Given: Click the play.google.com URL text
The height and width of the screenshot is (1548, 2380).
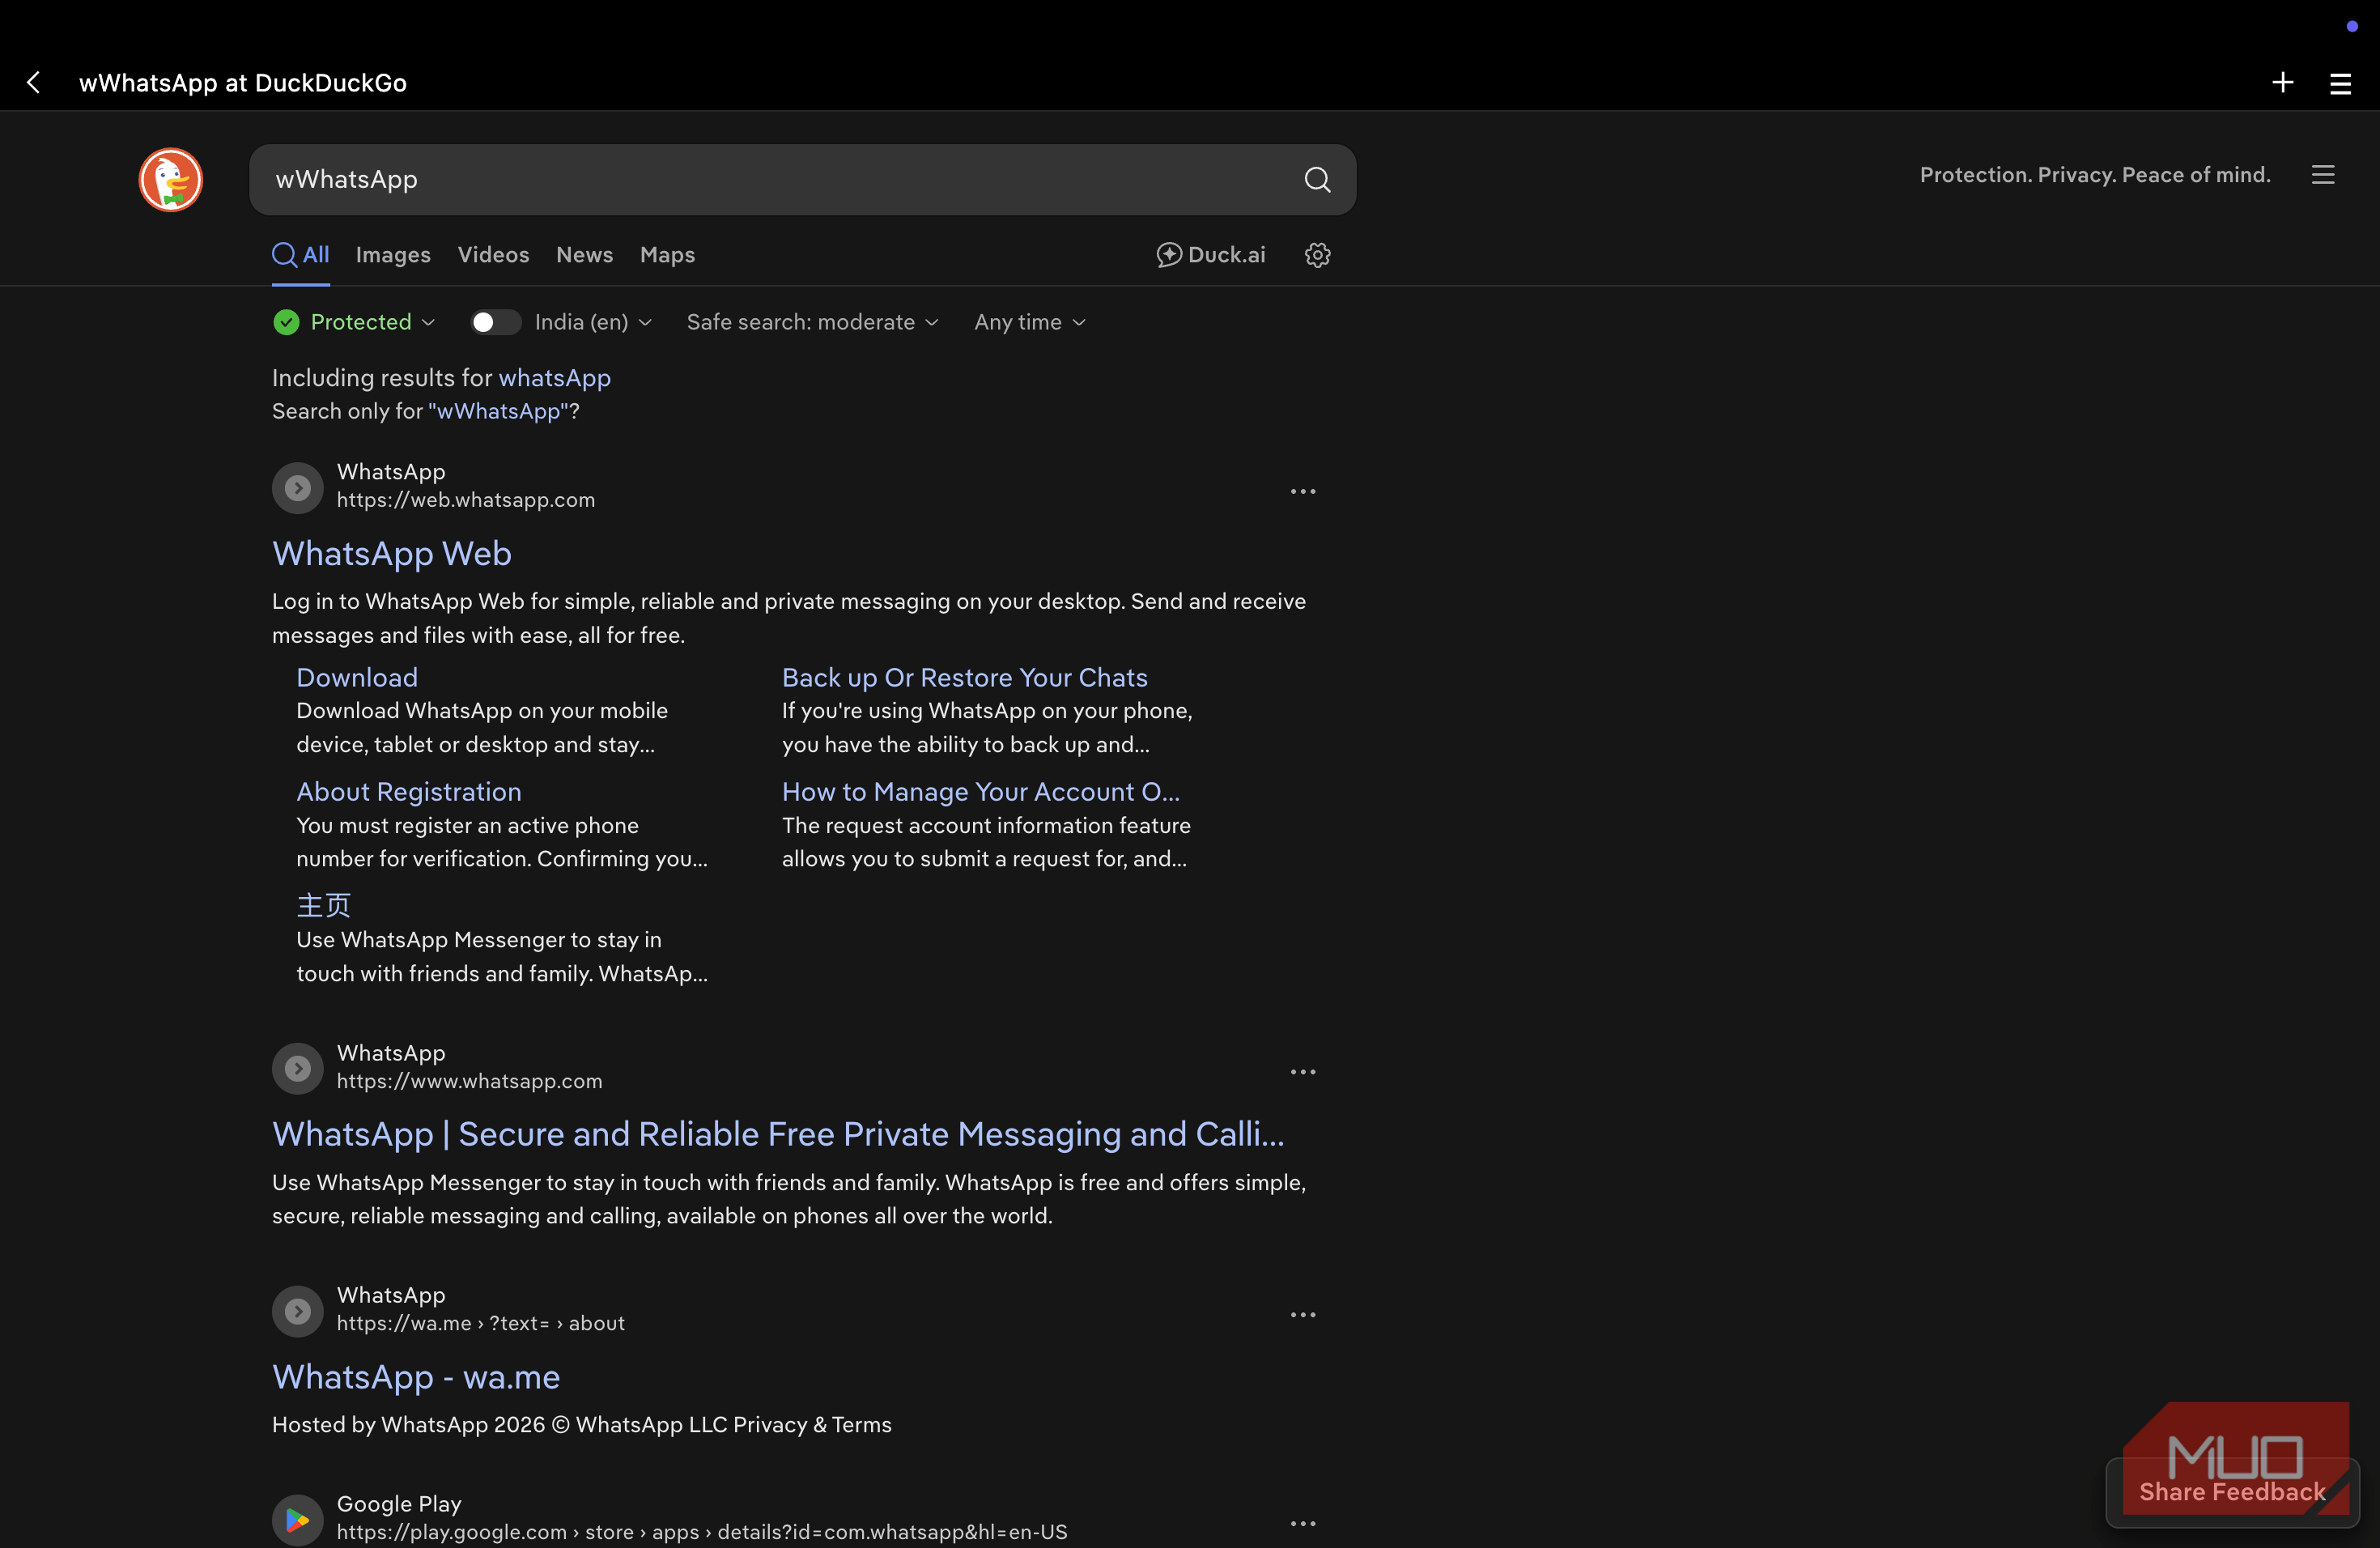Looking at the screenshot, I should point(702,1532).
